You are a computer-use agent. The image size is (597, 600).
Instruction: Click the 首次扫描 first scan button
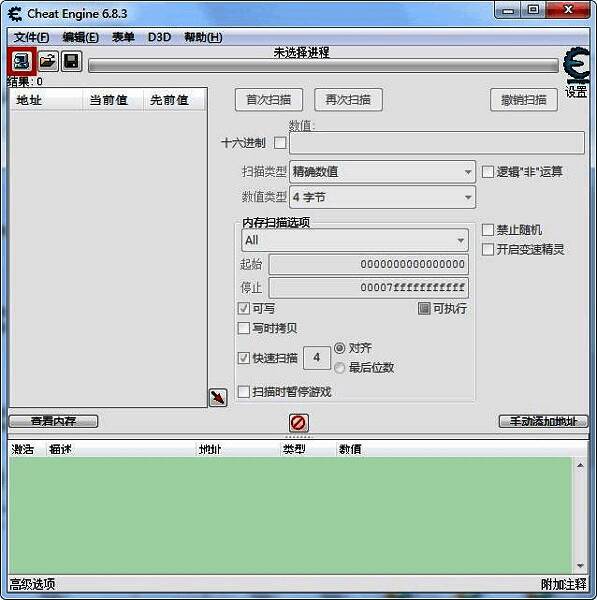pos(269,100)
